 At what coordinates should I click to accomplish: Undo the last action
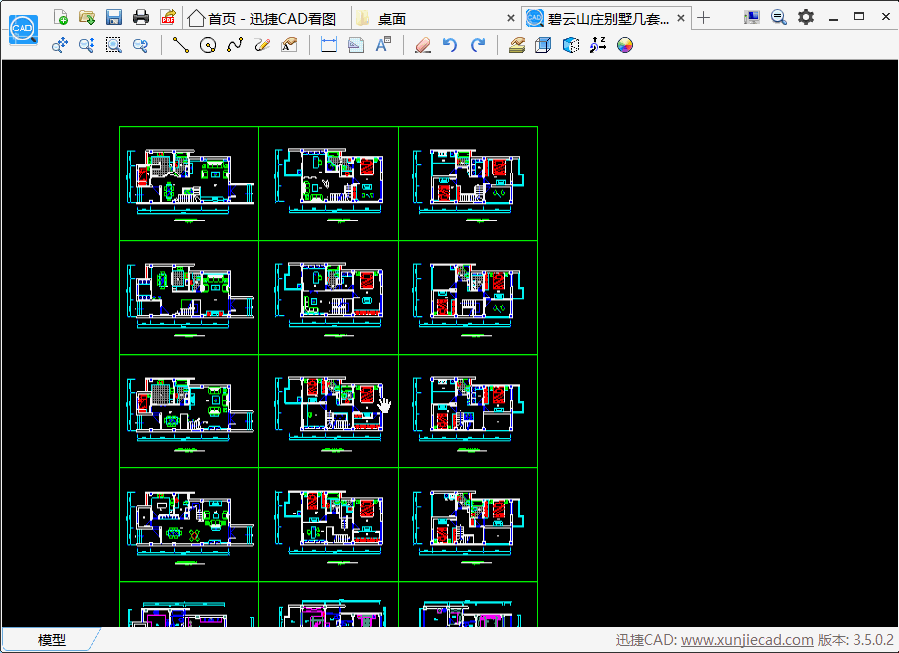tap(450, 45)
